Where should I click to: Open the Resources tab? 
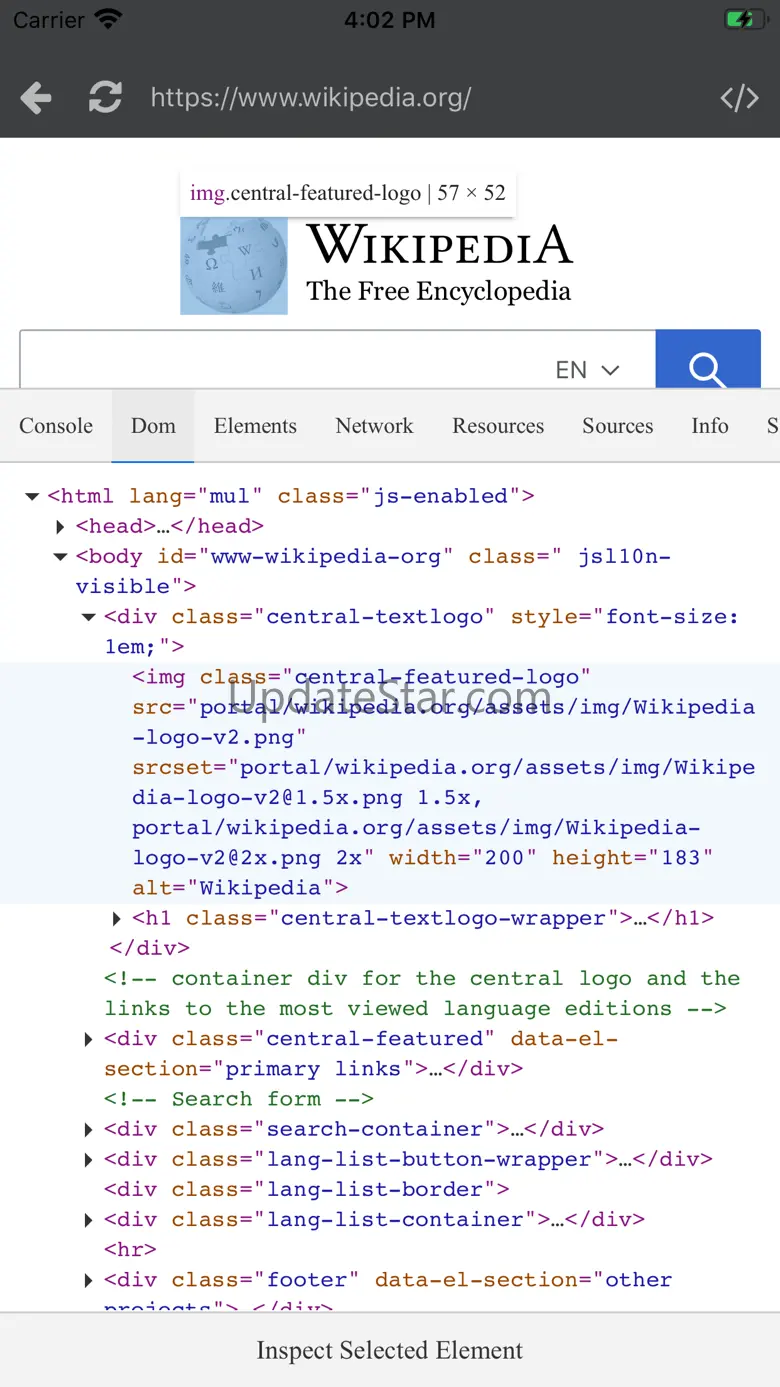coord(498,426)
